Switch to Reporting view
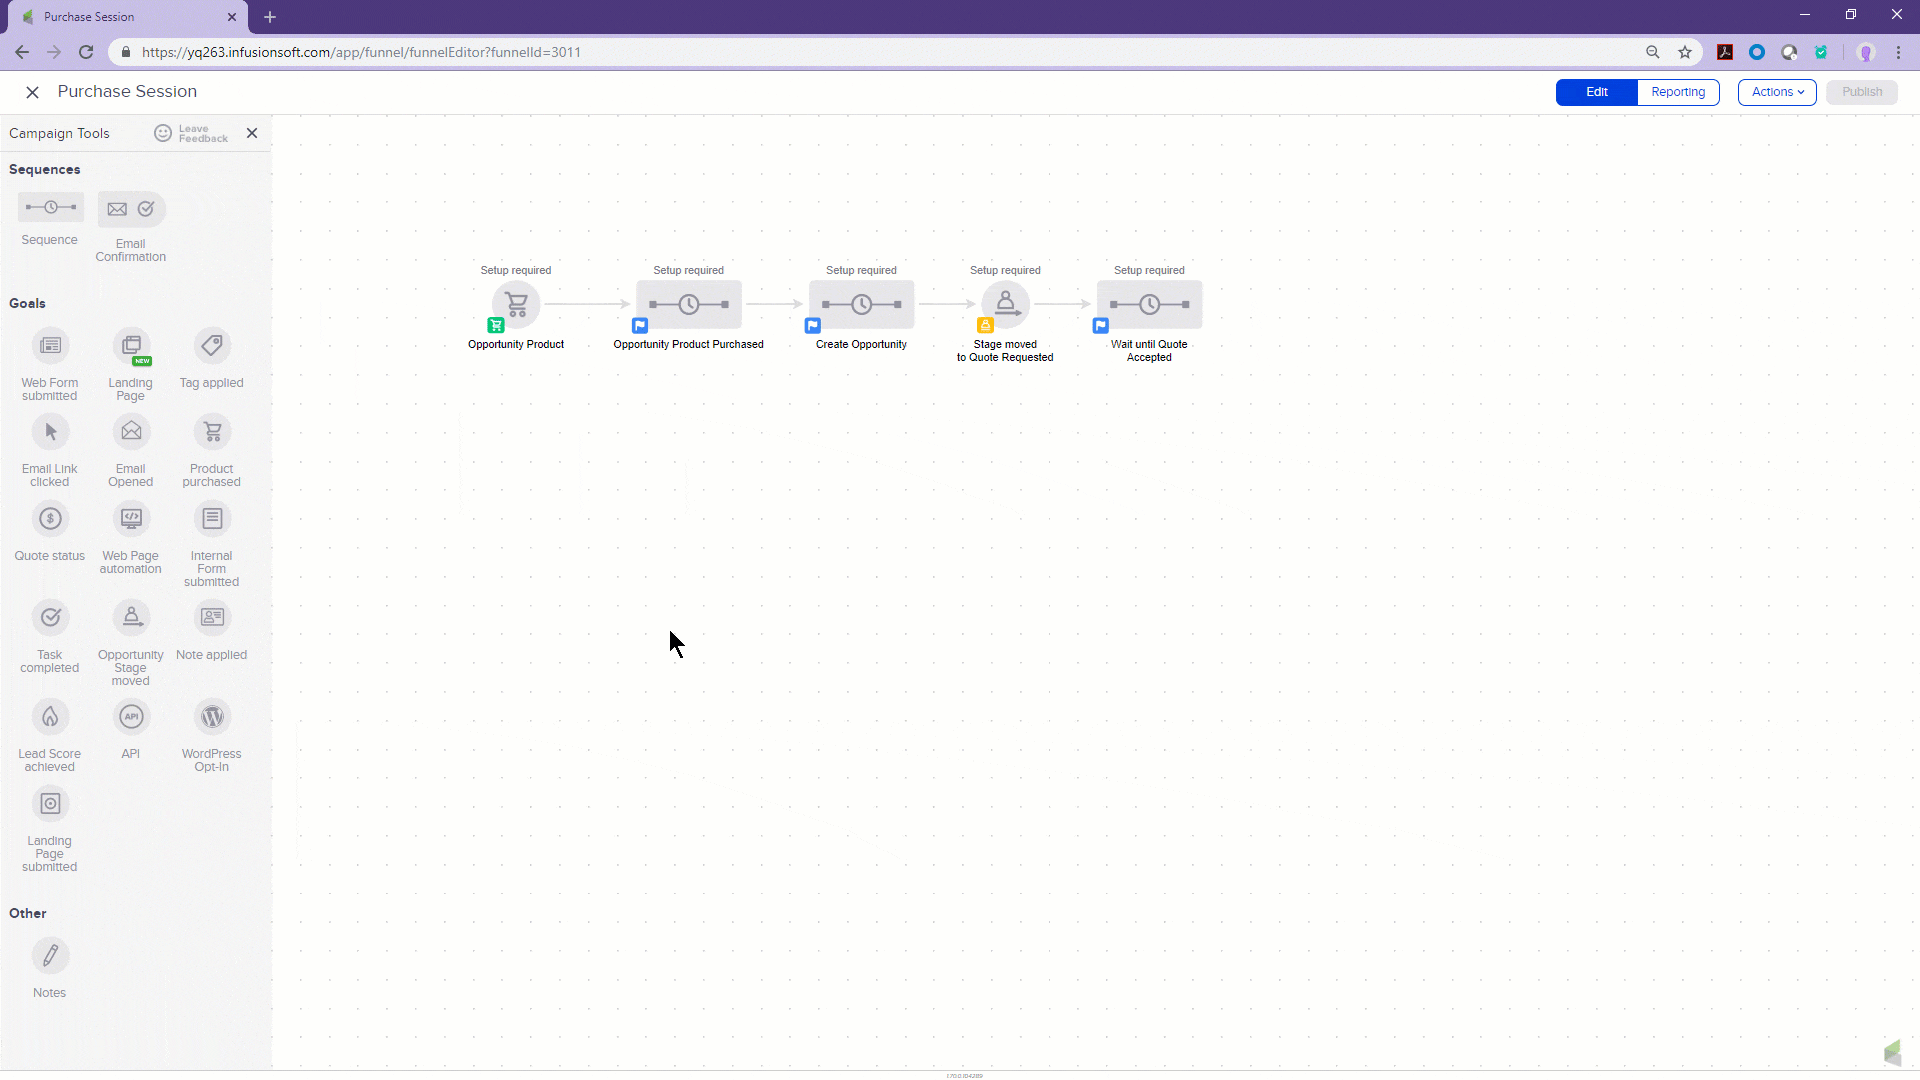Viewport: 1920px width, 1080px height. click(x=1678, y=92)
